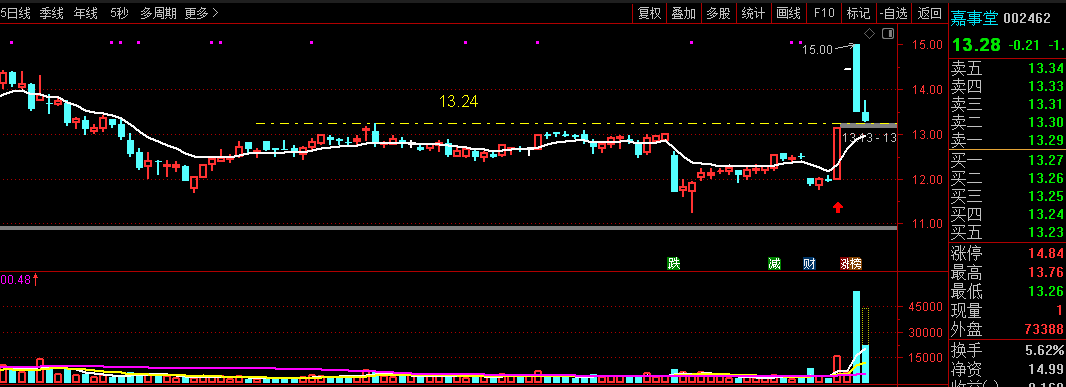Click the stock code 002462
1066x387 pixels.
pos(1027,18)
